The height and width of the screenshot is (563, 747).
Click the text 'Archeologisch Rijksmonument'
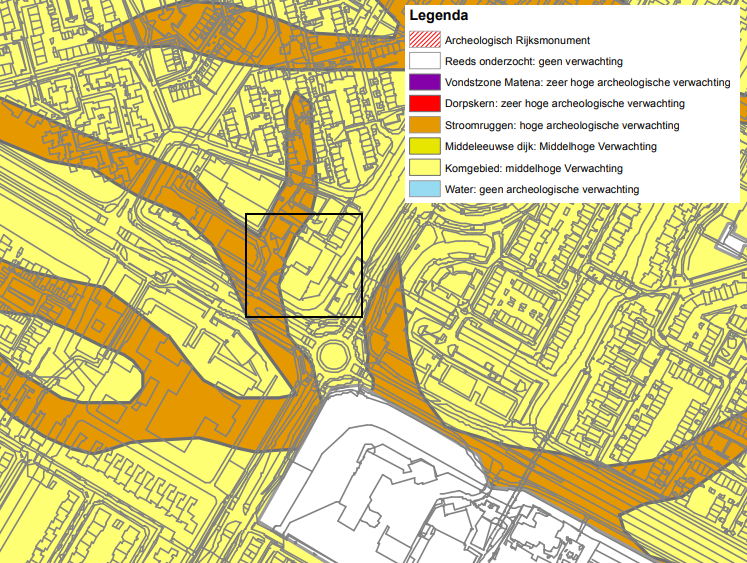517,40
